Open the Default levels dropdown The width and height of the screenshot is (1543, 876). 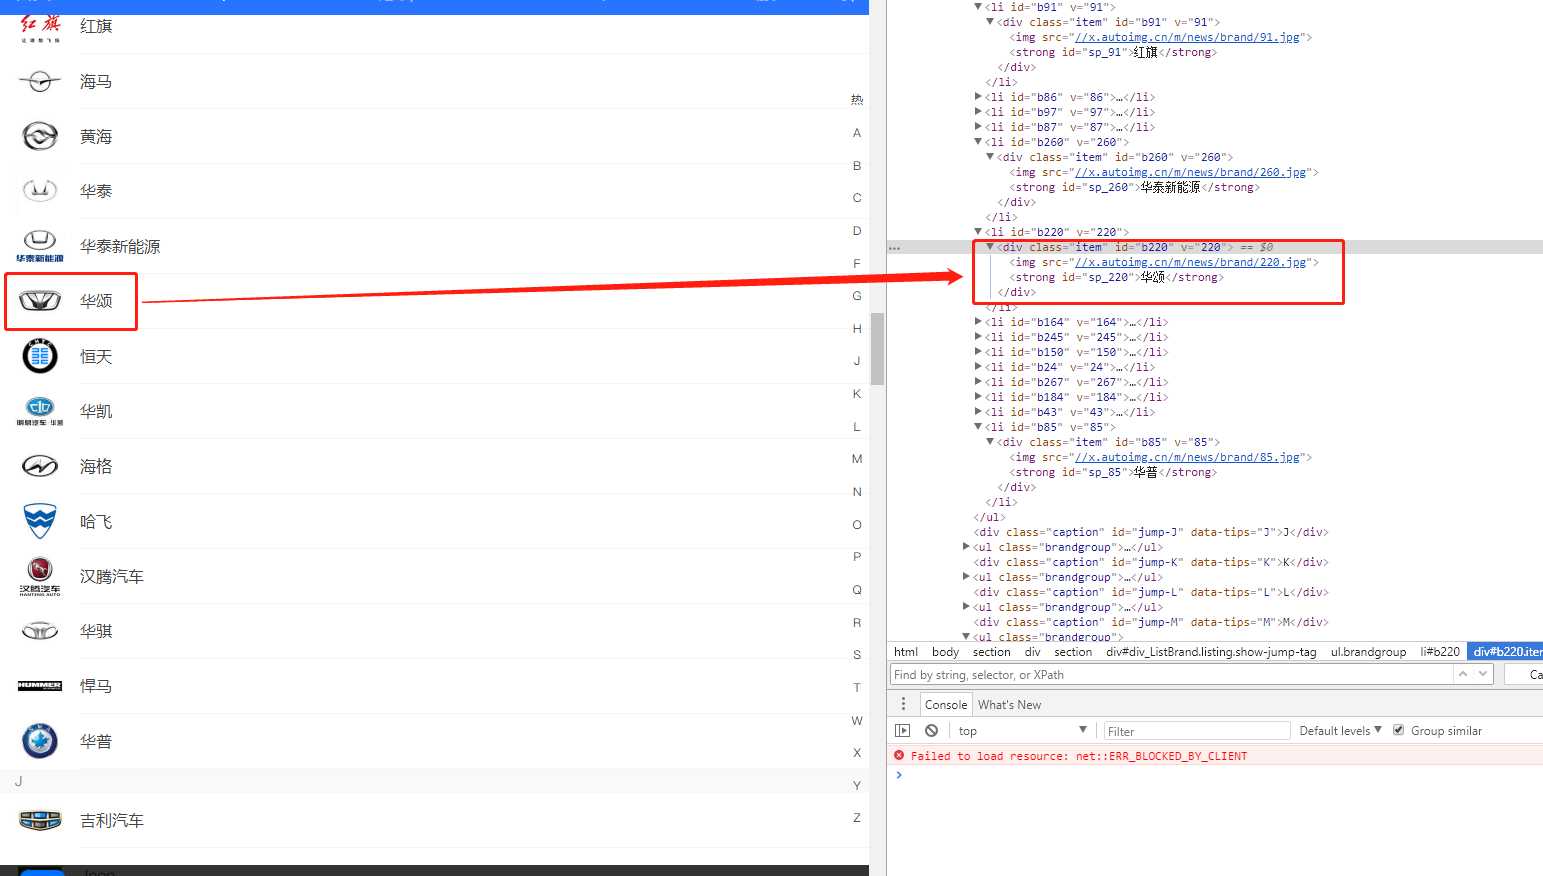coord(1340,731)
